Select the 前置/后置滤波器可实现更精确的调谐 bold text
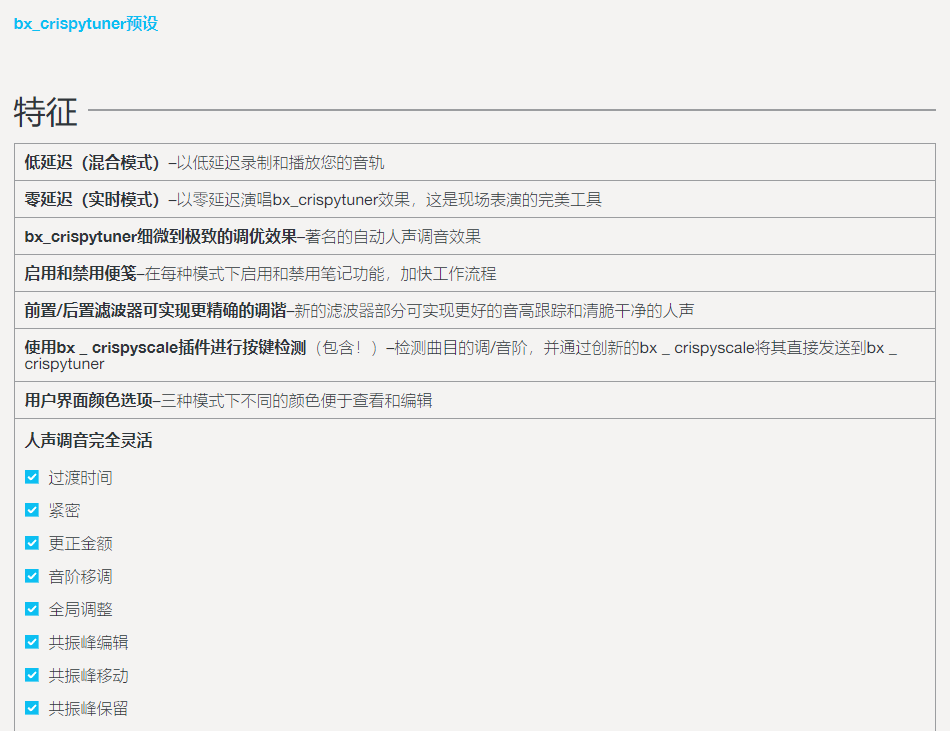Screen dimensions: 950x731 pyautogui.click(x=155, y=311)
